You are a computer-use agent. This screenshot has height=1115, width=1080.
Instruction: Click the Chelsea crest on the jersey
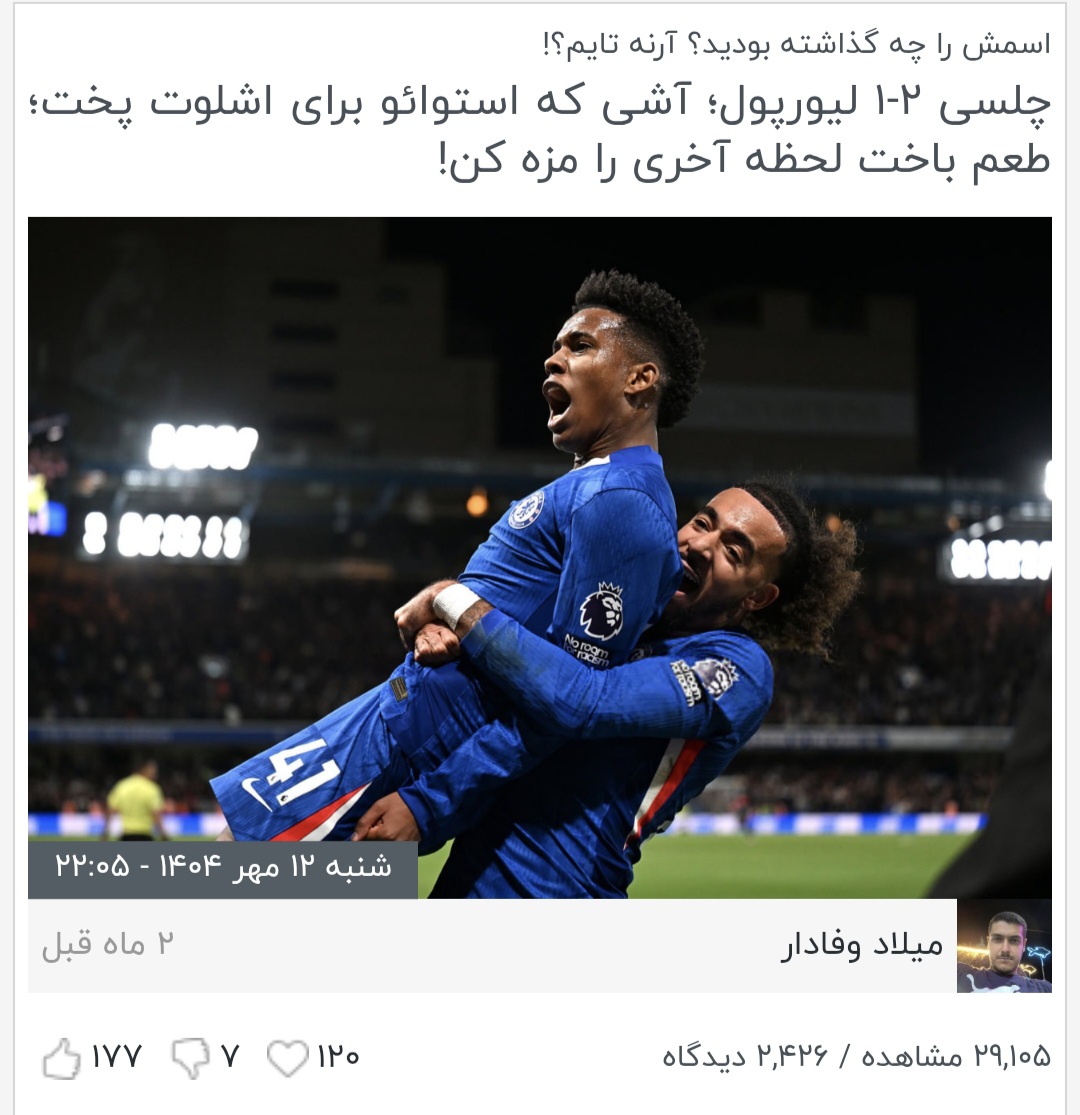pos(526,510)
